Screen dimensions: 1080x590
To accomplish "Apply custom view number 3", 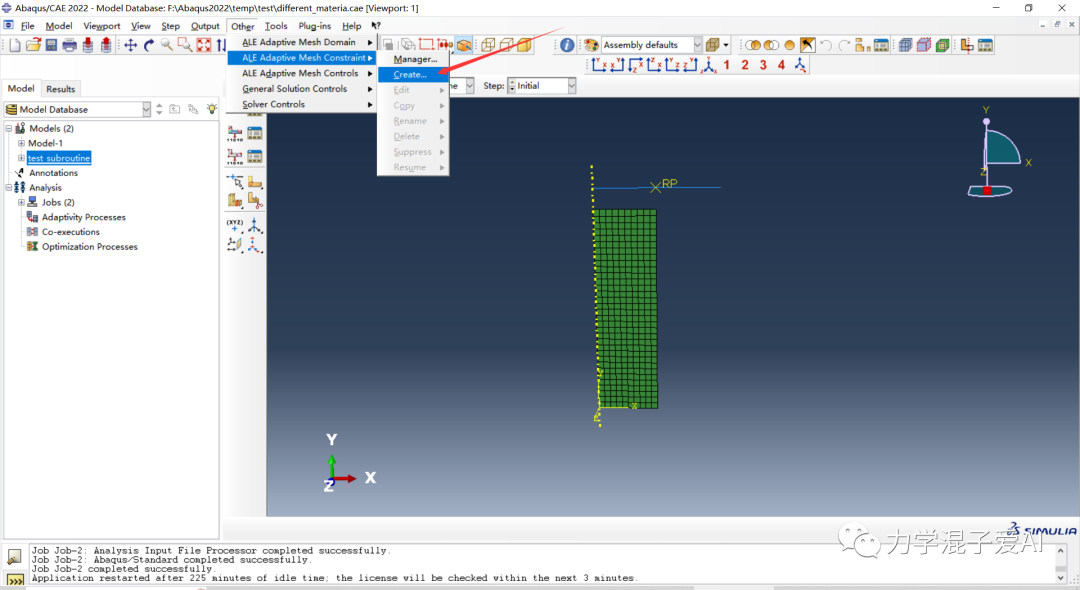I will coord(763,65).
